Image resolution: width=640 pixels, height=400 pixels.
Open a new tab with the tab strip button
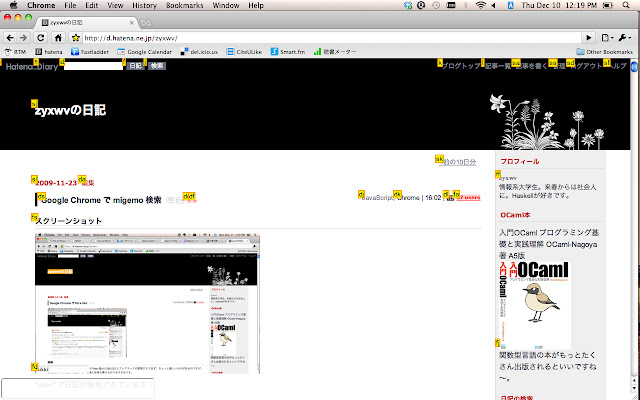(x=146, y=23)
